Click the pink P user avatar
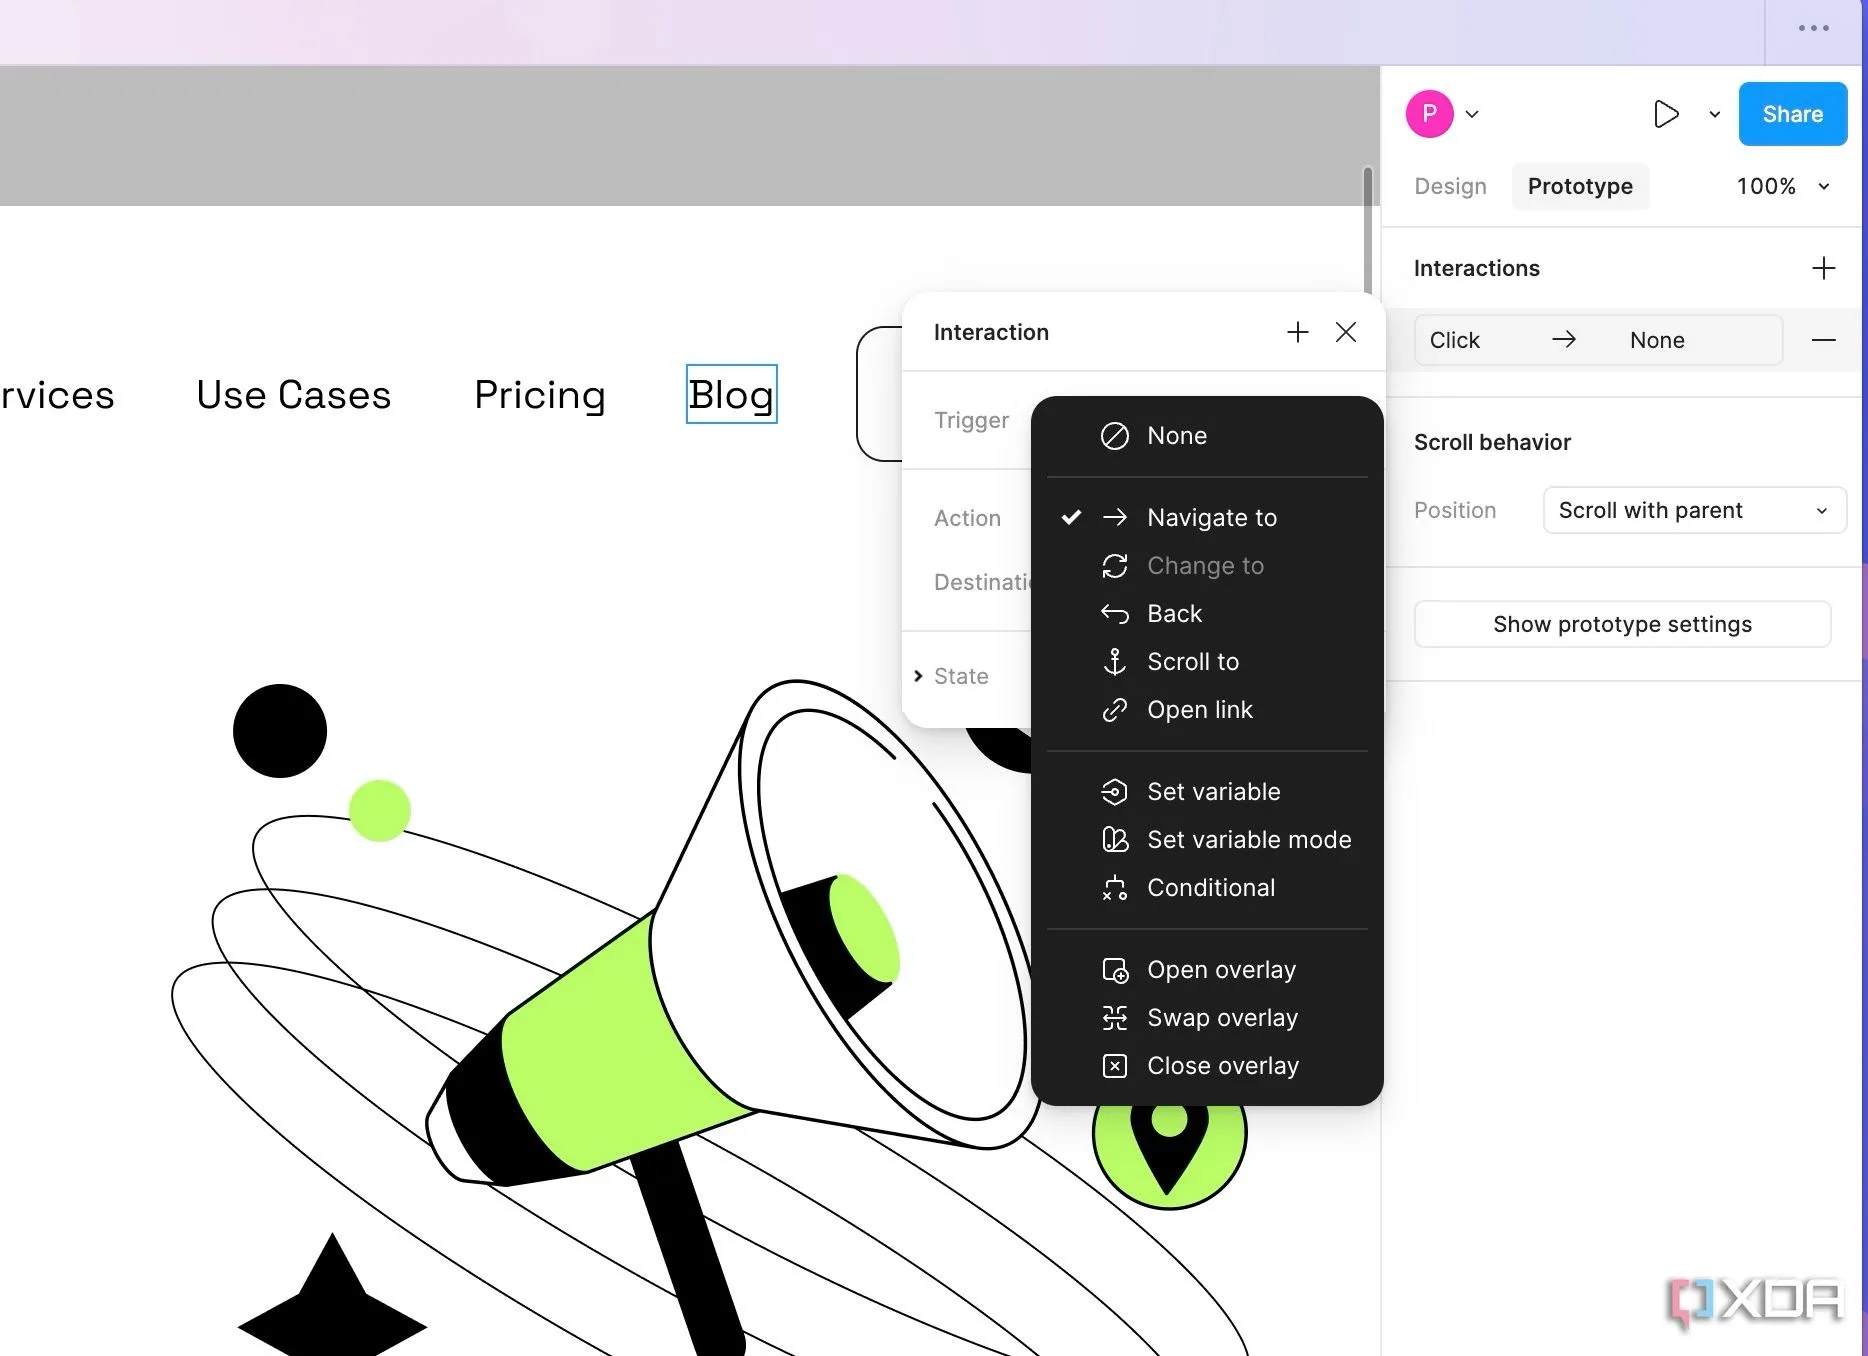 1429,114
